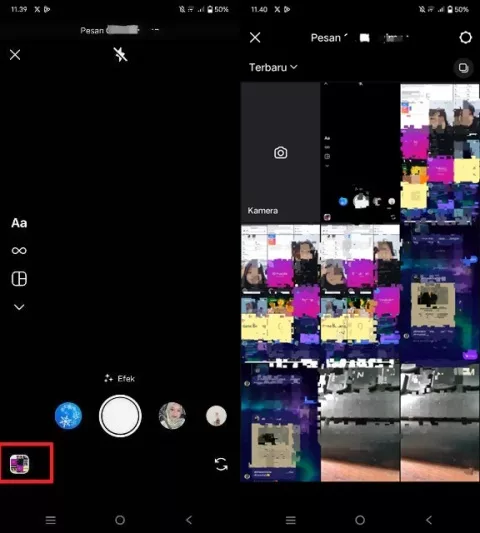Open the Aa text mode tool
The image size is (480, 533).
(x=19, y=223)
